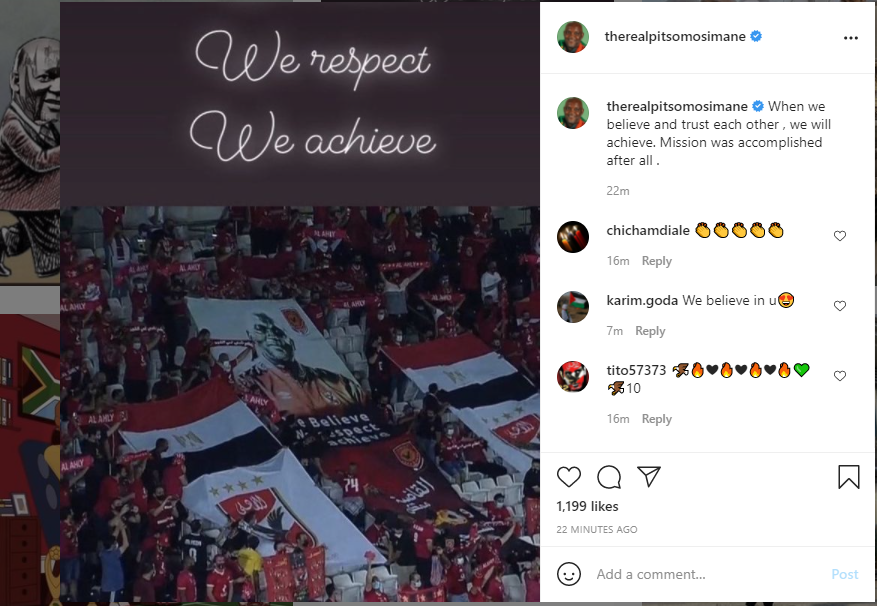
Task: Like the post with heart icon
Action: pos(569,477)
